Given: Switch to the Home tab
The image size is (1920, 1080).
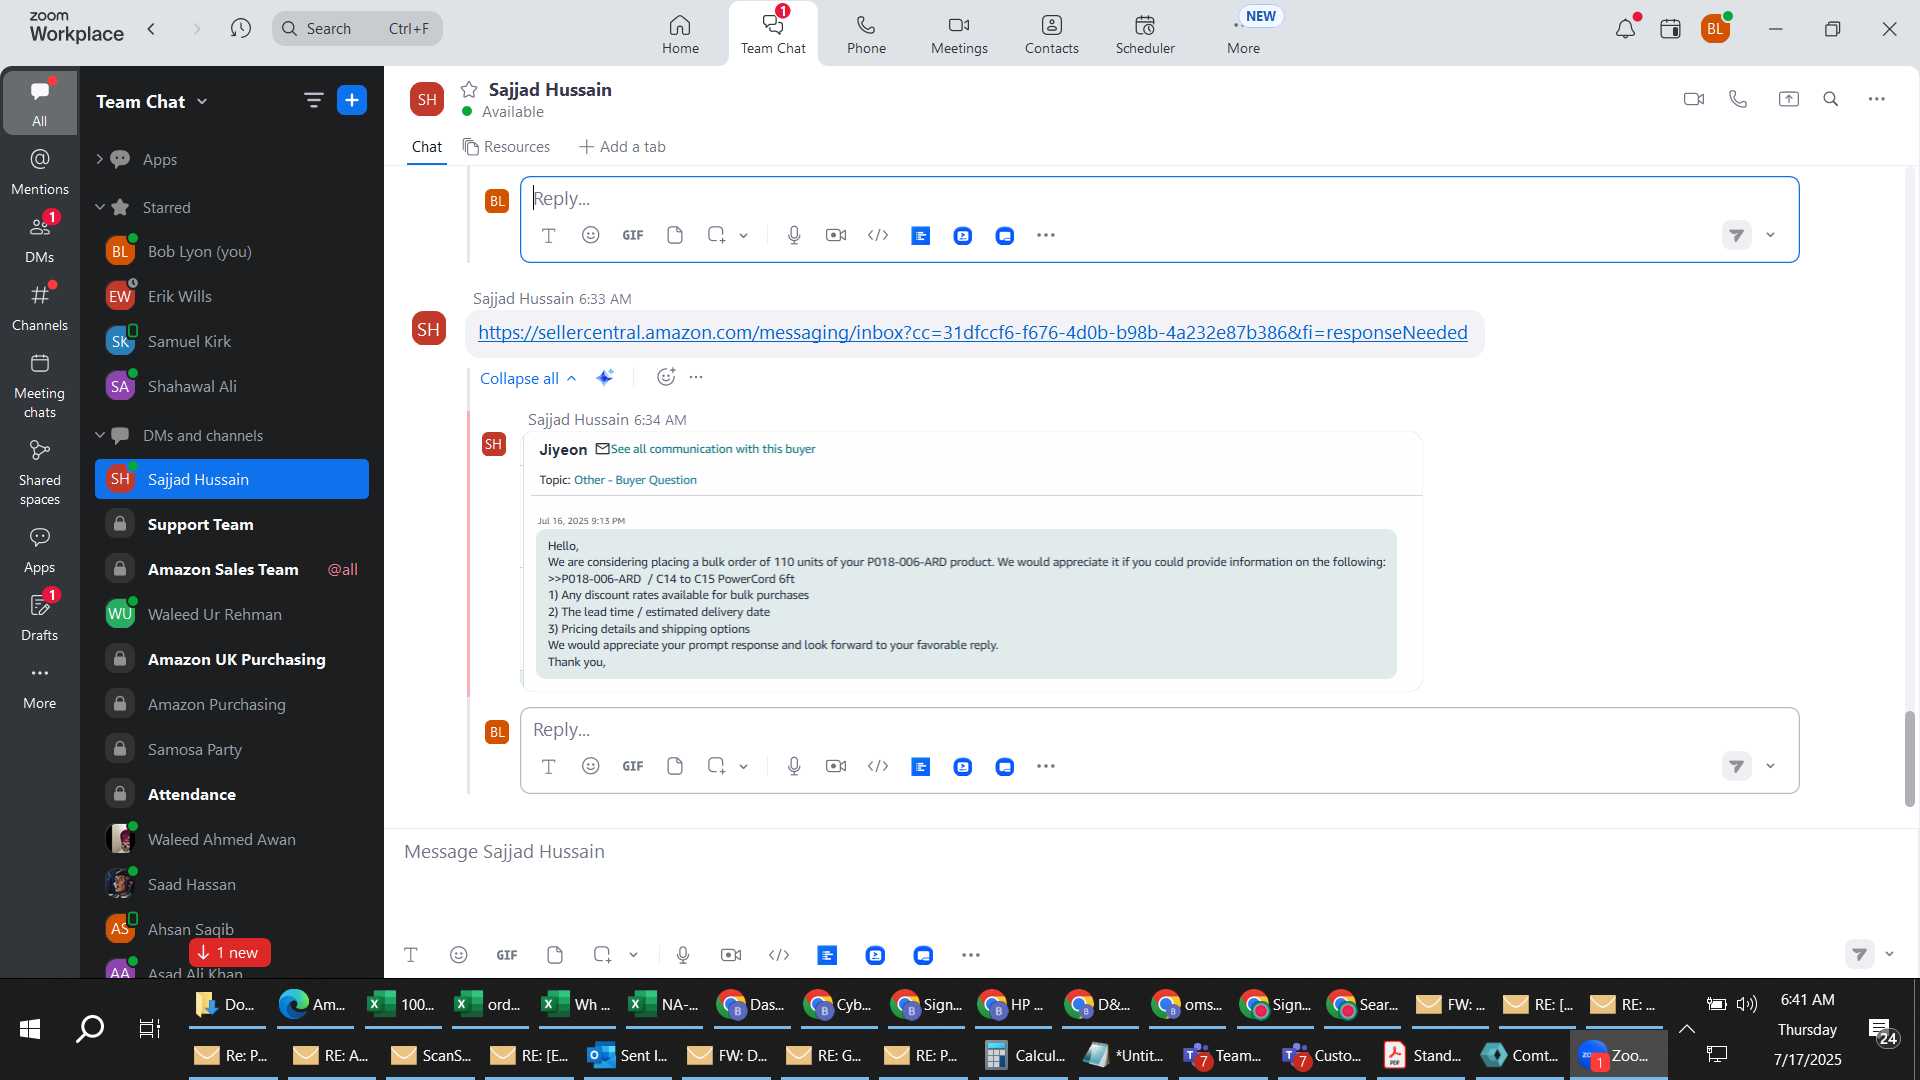Looking at the screenshot, I should pyautogui.click(x=680, y=34).
